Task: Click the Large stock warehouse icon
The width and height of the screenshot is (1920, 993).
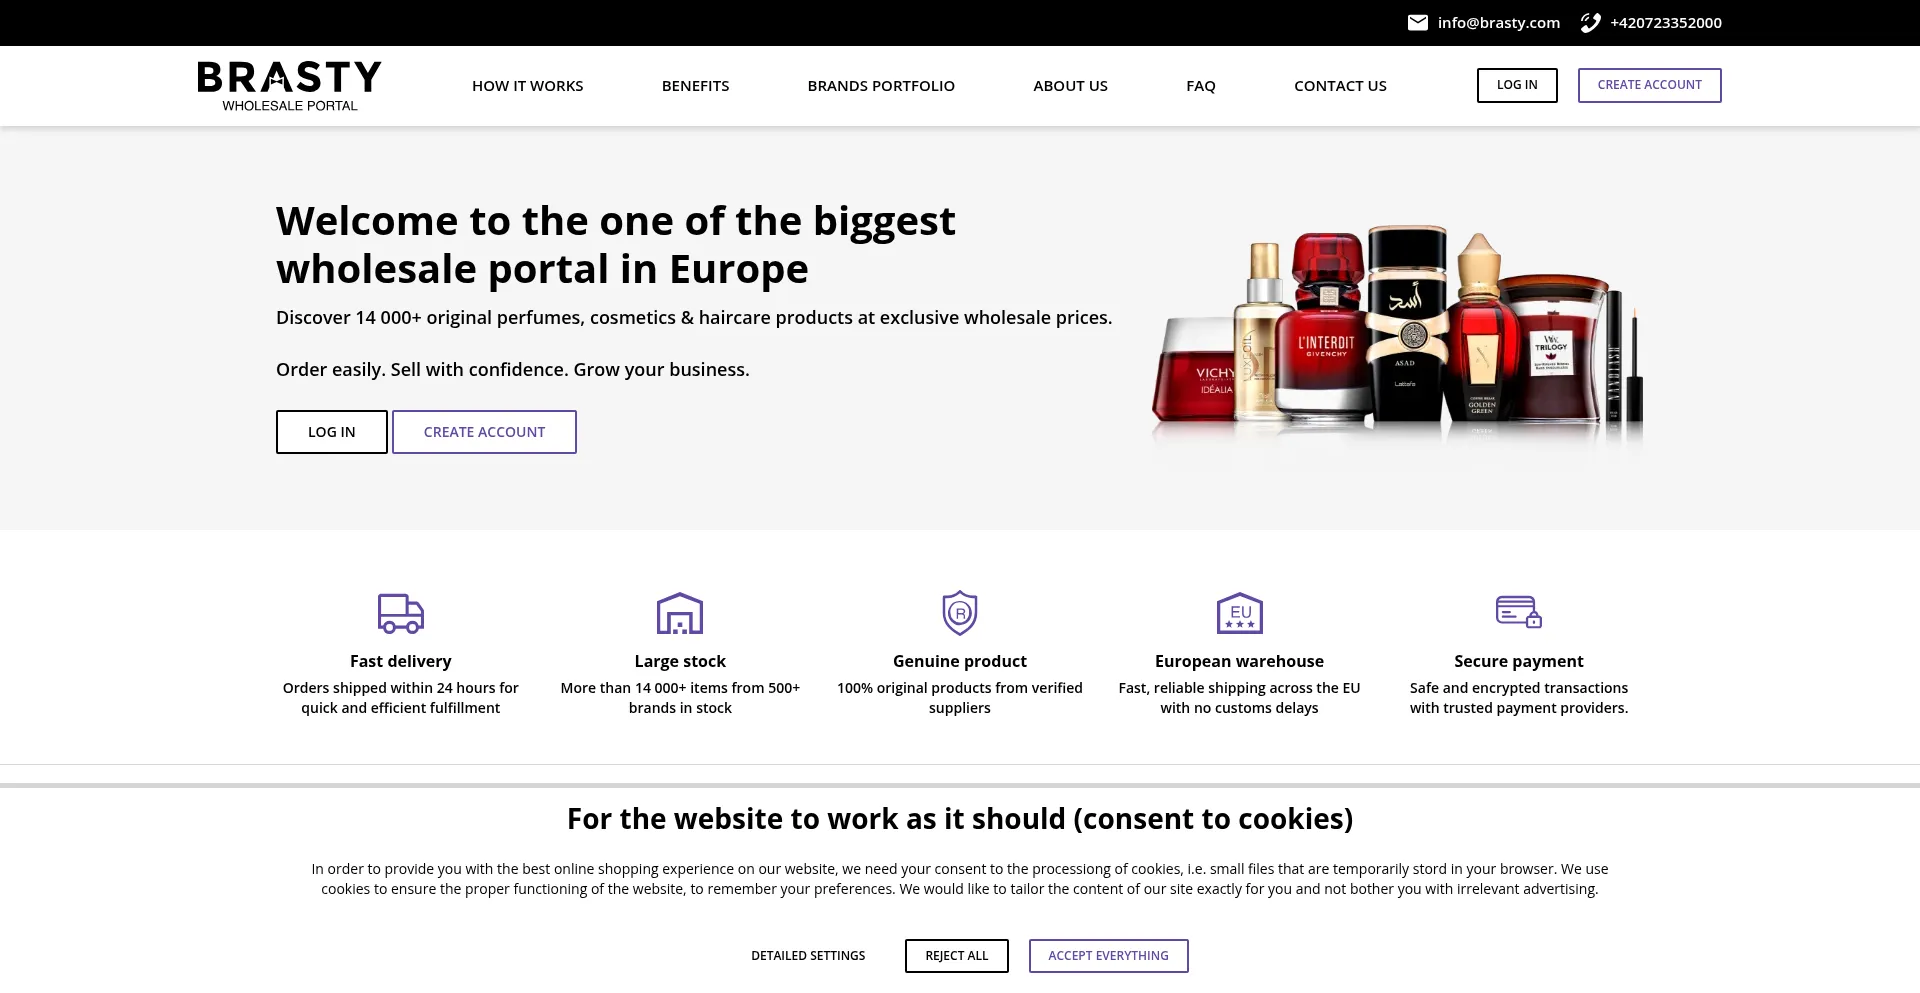Action: pos(680,613)
